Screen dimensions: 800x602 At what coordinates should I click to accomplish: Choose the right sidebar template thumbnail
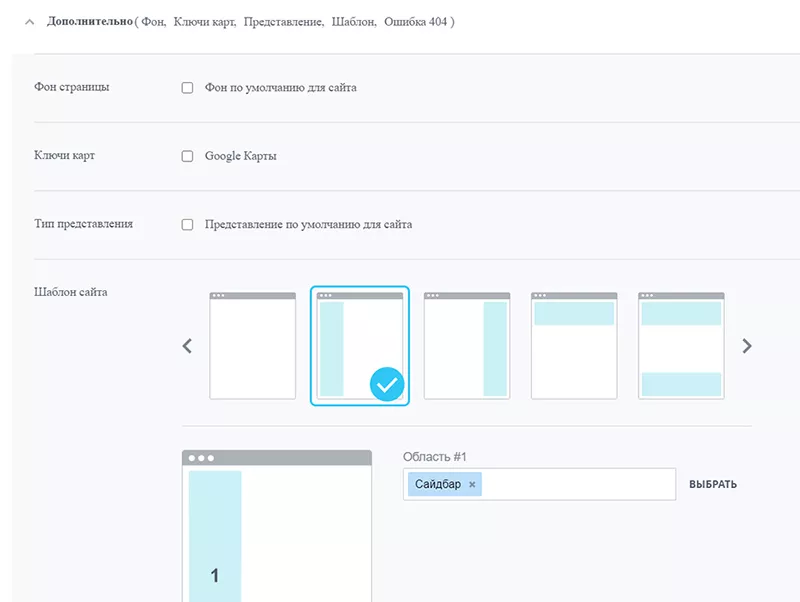[x=467, y=346]
